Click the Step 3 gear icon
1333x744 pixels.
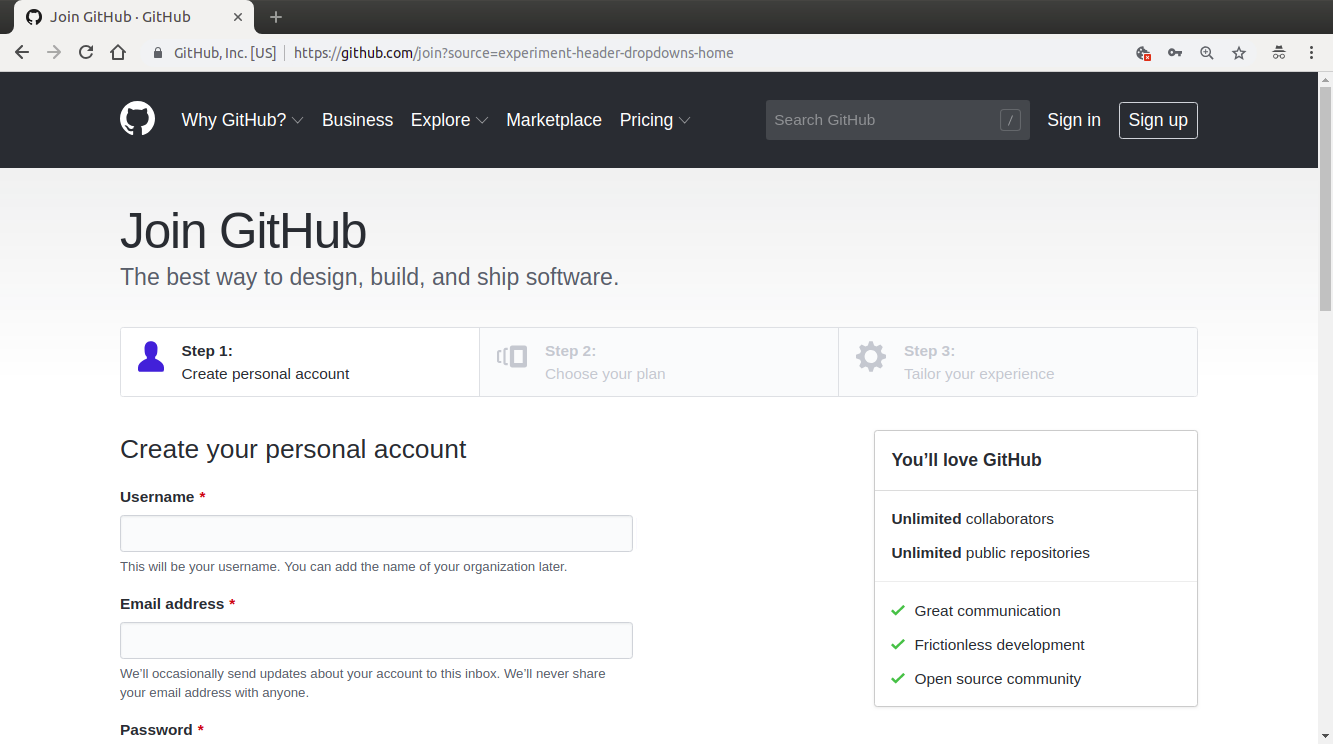pyautogui.click(x=871, y=357)
